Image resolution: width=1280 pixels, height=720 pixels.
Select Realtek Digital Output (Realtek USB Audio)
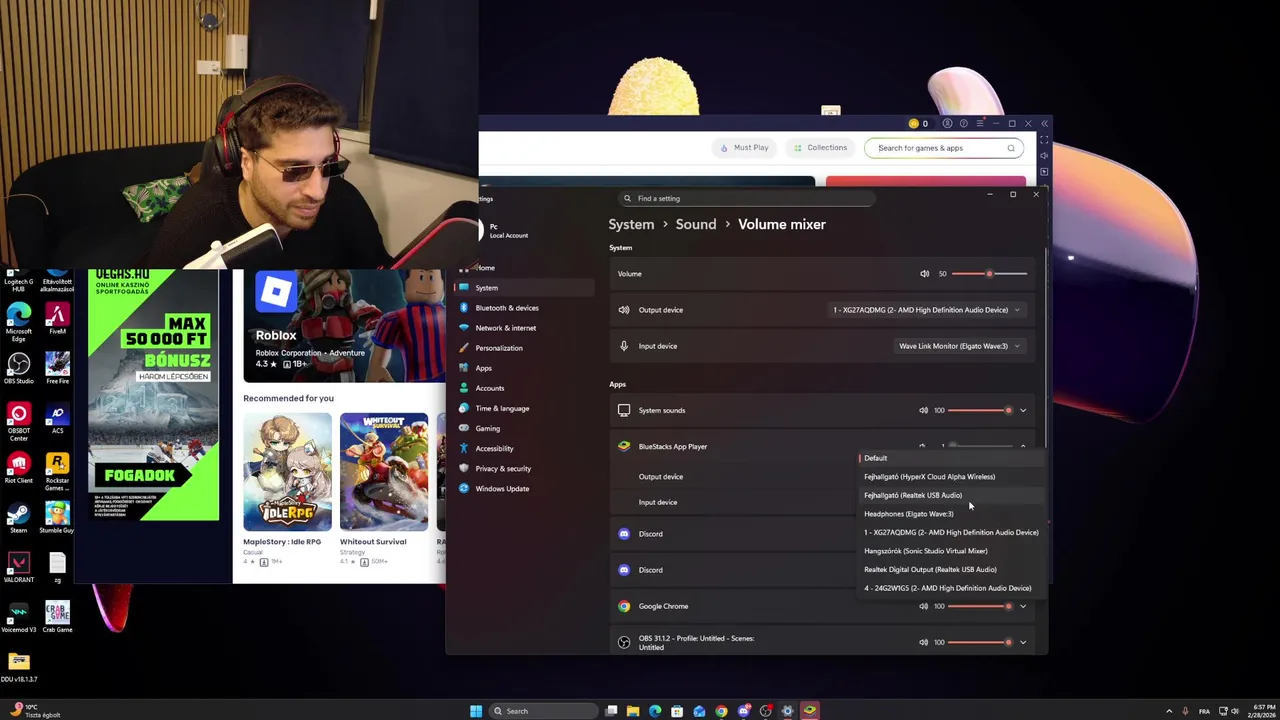[x=950, y=570]
